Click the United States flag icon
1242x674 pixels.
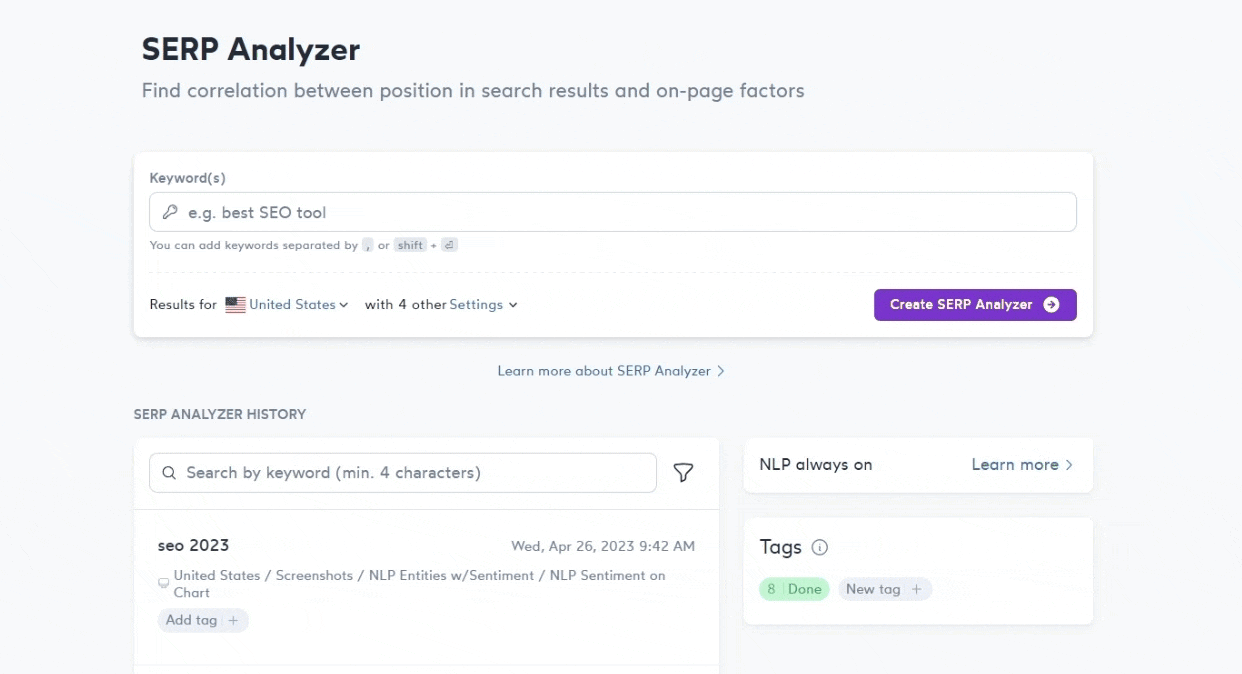(235, 305)
